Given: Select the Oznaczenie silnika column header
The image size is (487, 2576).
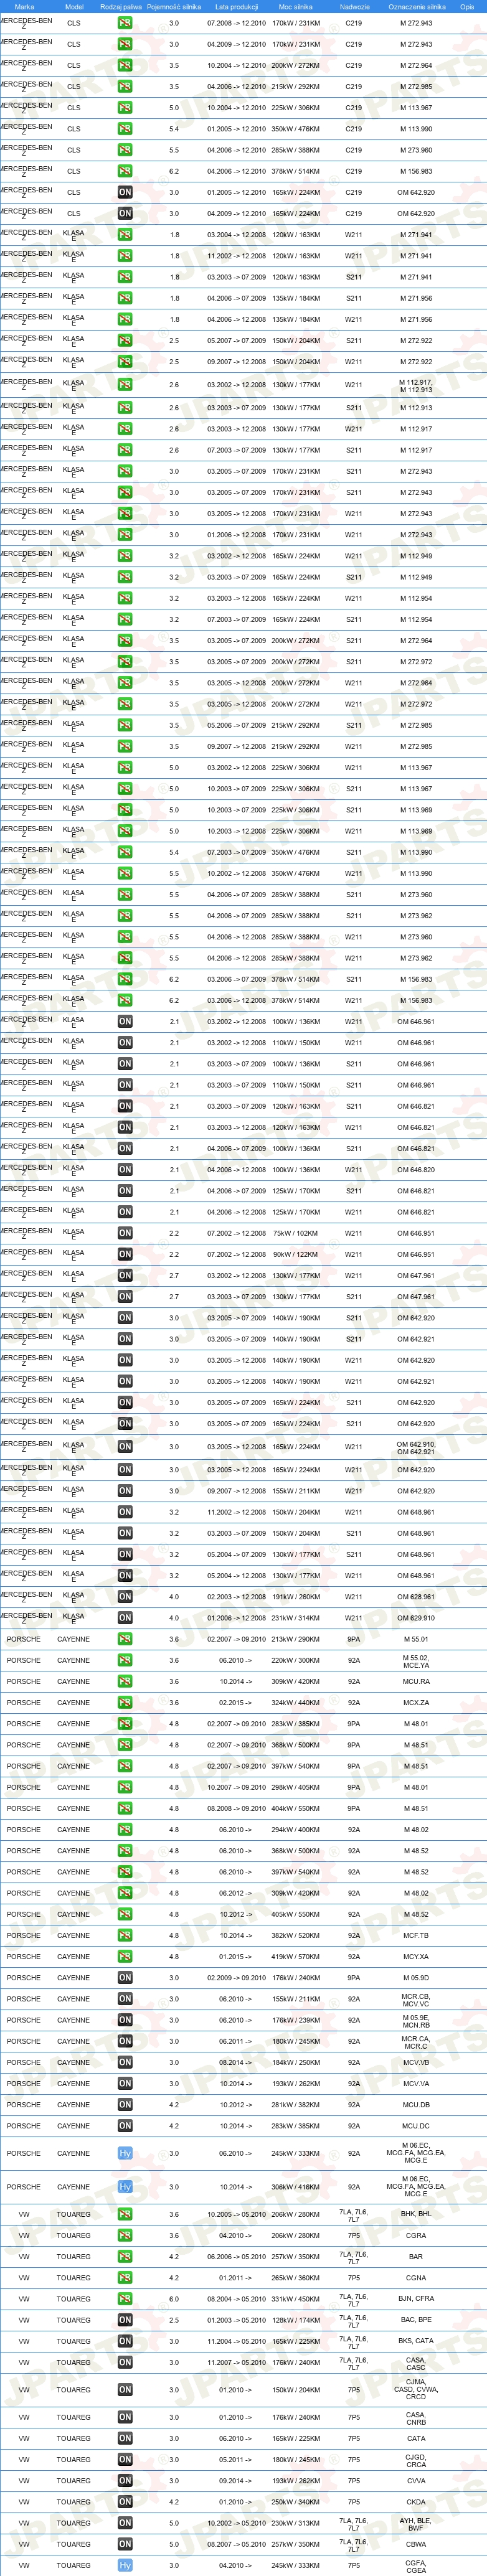Looking at the screenshot, I should (417, 6).
